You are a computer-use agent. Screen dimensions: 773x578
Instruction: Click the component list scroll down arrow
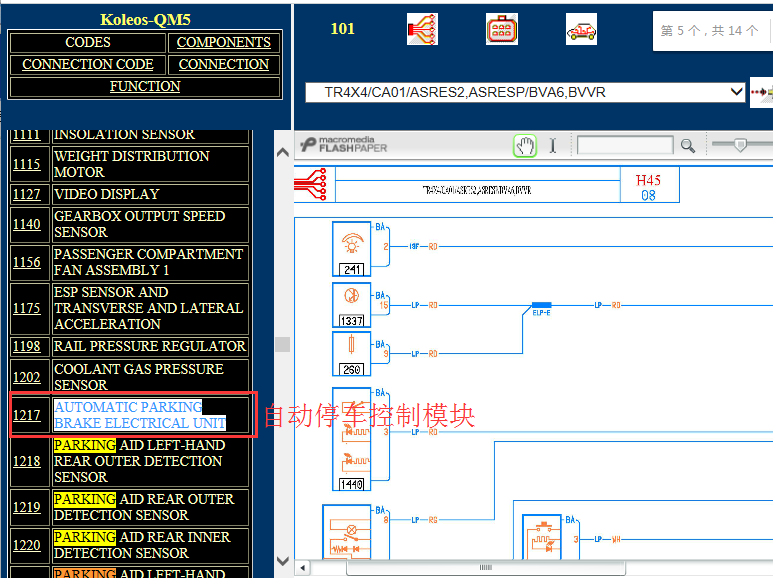click(x=282, y=561)
